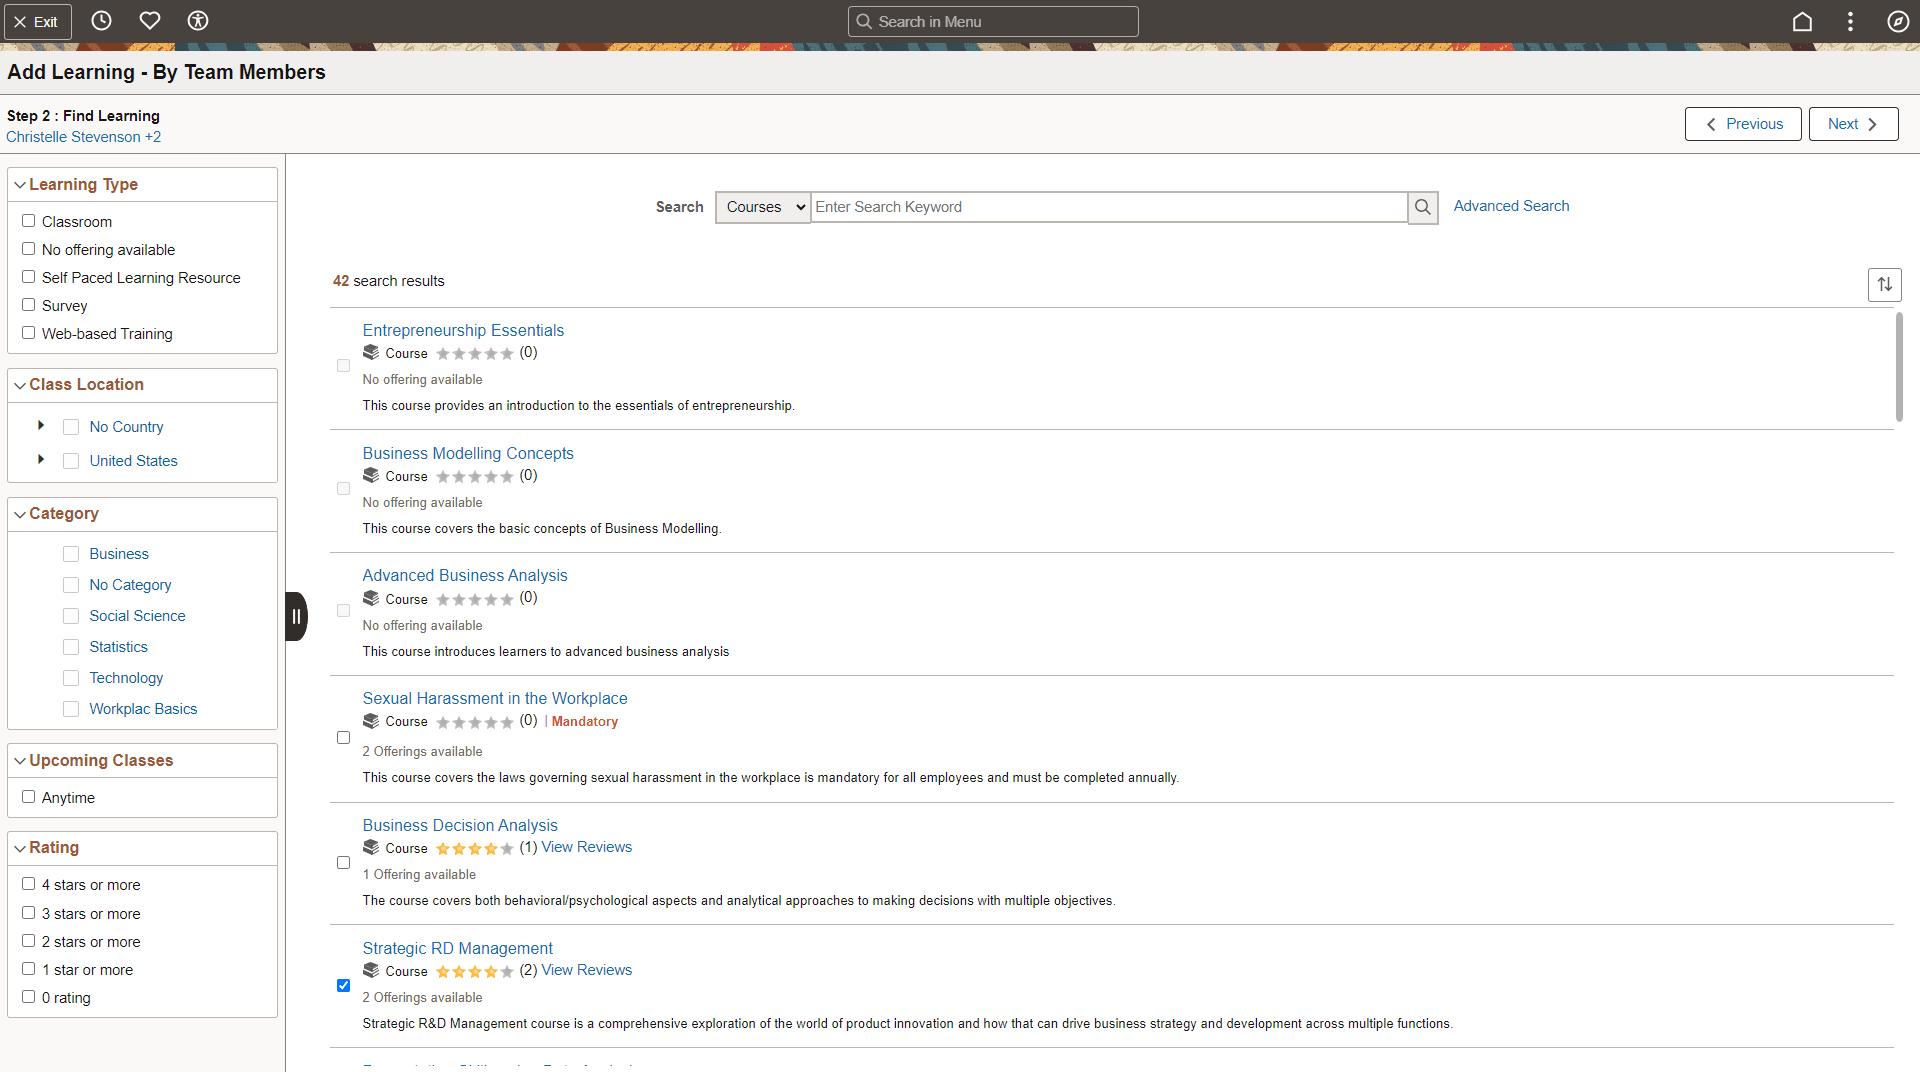Open the Recently Visited history icon
The height and width of the screenshot is (1072, 1920).
[x=101, y=20]
